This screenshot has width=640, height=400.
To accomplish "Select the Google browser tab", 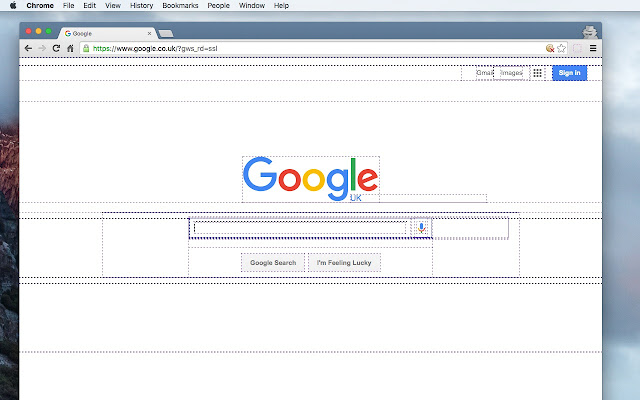I will 107,33.
